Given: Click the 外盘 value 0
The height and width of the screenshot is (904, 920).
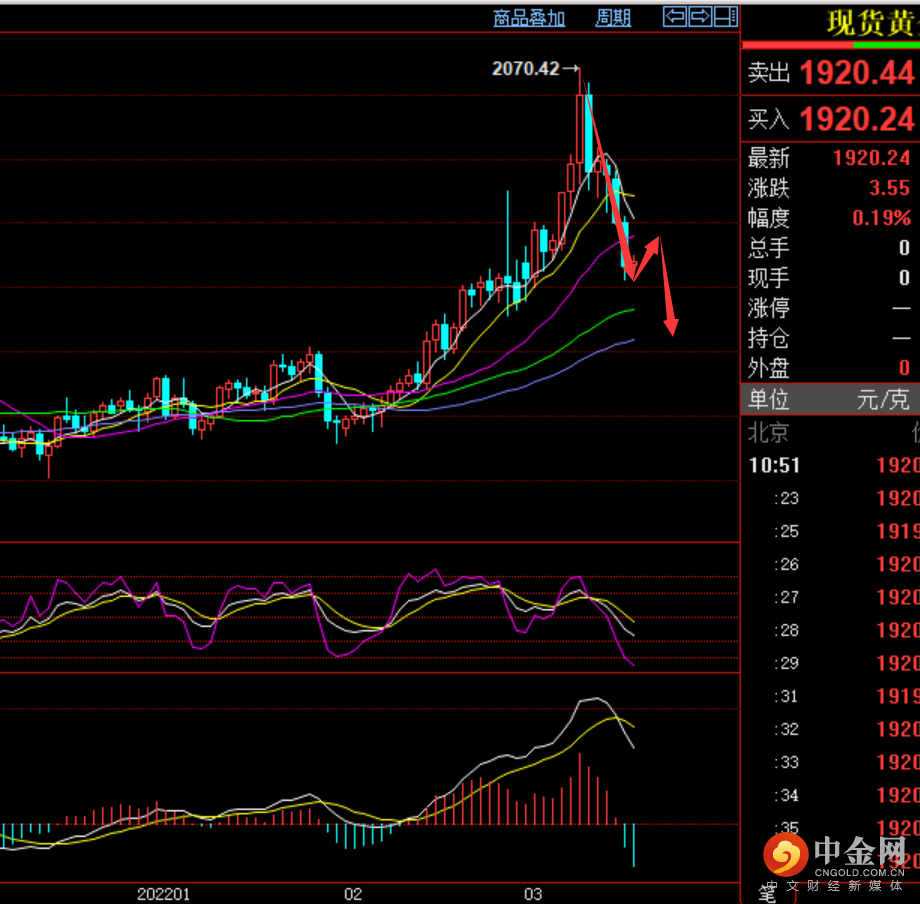Looking at the screenshot, I should (904, 368).
